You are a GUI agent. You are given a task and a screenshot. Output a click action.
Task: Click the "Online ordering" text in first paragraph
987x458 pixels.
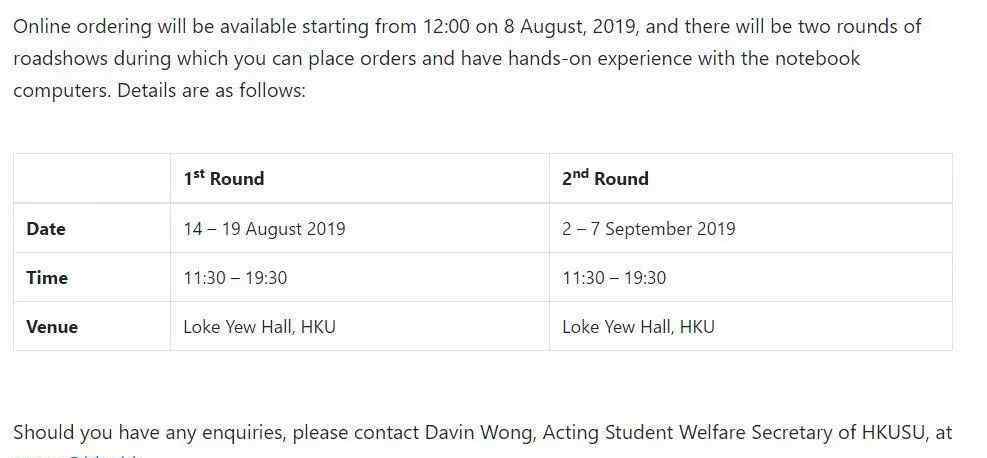(x=83, y=27)
